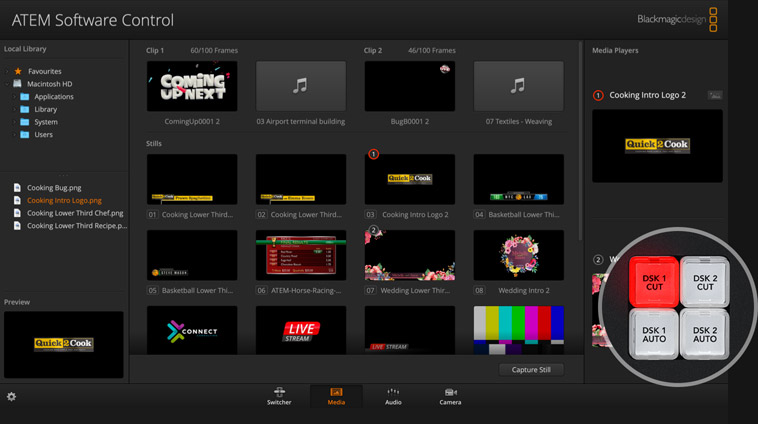Viewport: 758px width, 424px height.
Task: Select audio clip 03 Airport terminal building
Action: tap(300, 87)
